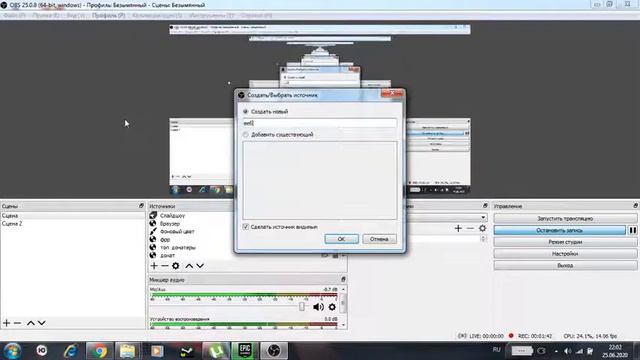Screen dimensions: 640x360
Task: Open the Справка menu
Action: tap(256, 16)
